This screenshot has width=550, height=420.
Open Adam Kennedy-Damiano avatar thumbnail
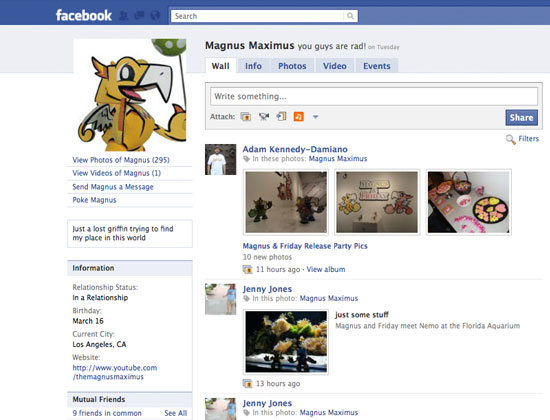click(x=220, y=159)
